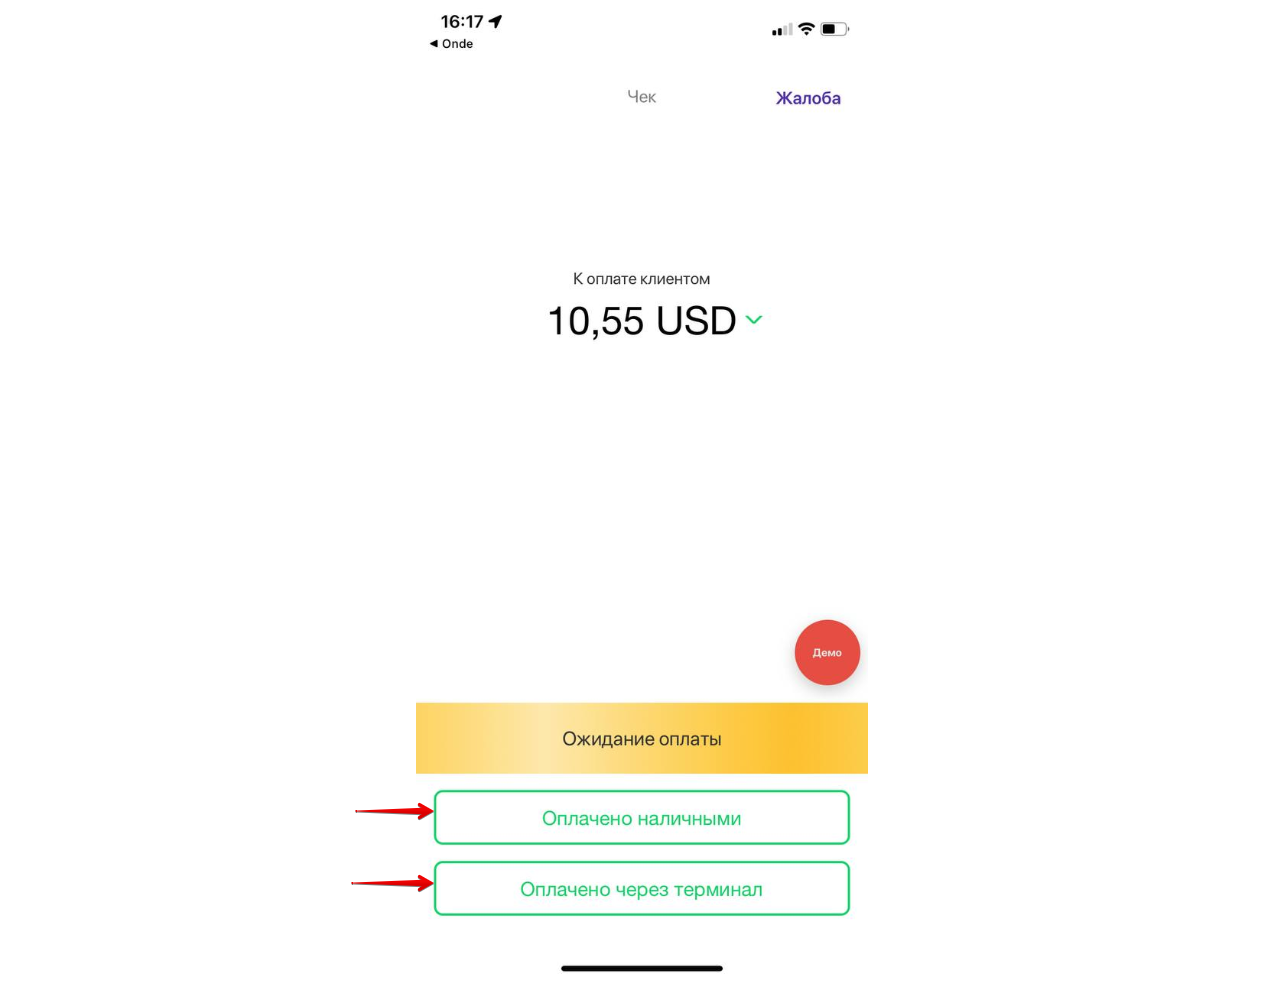This screenshot has height=988, width=1282.
Task: Tap the yellow Ожидание оплаты banner
Action: [641, 738]
